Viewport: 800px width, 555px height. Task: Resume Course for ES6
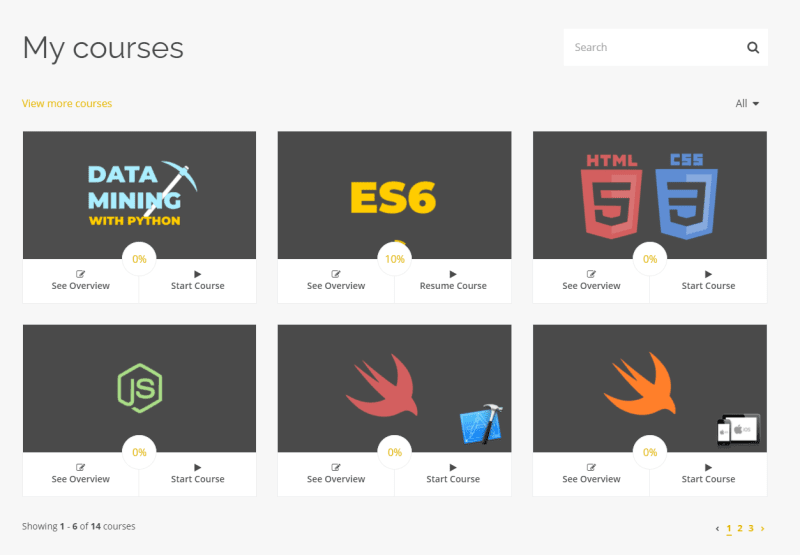click(x=453, y=281)
